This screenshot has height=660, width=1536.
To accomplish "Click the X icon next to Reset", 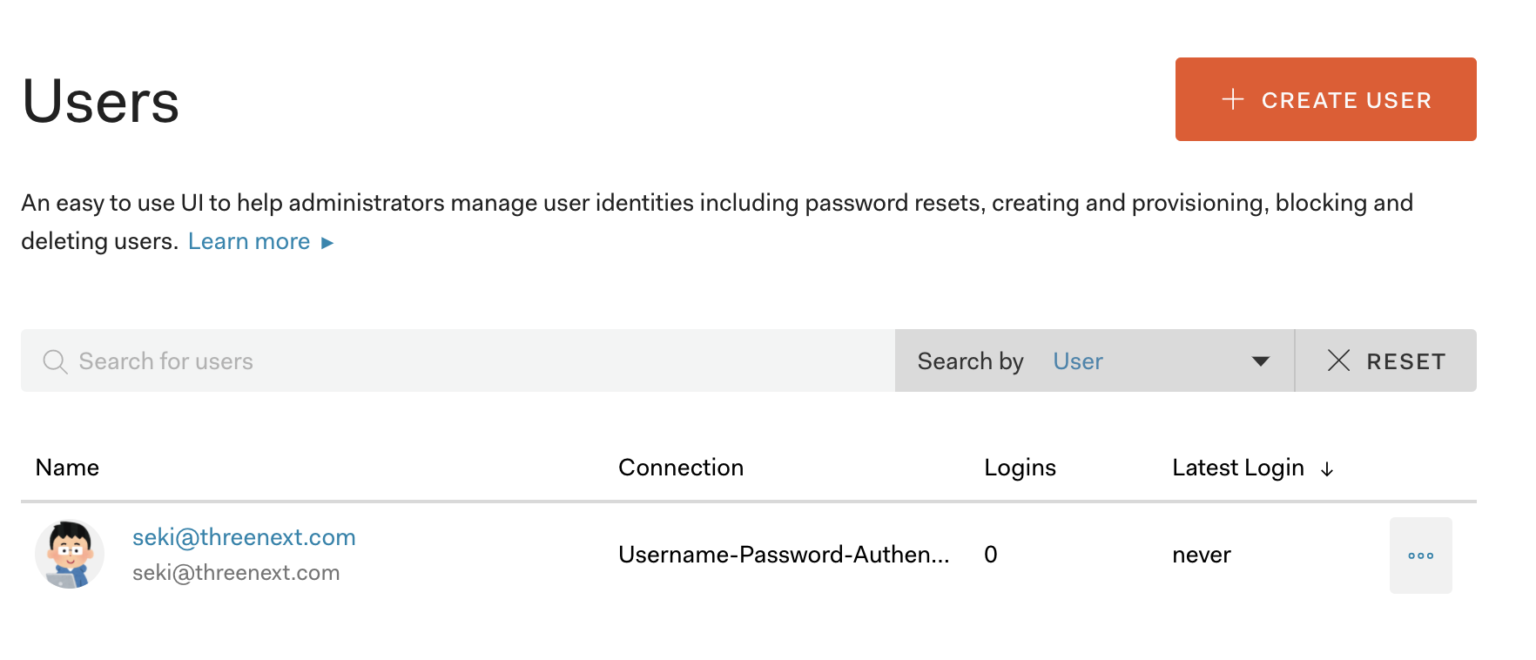I will [x=1340, y=360].
